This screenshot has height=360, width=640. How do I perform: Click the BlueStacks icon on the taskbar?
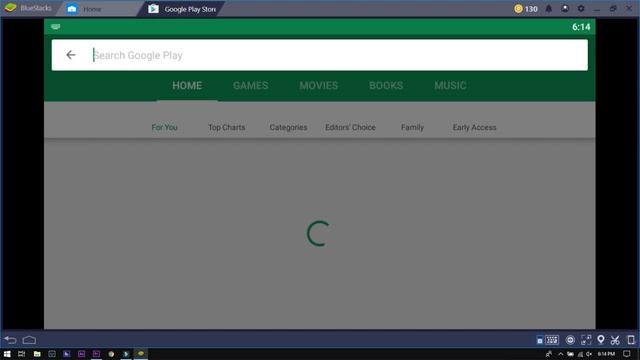[x=141, y=354]
